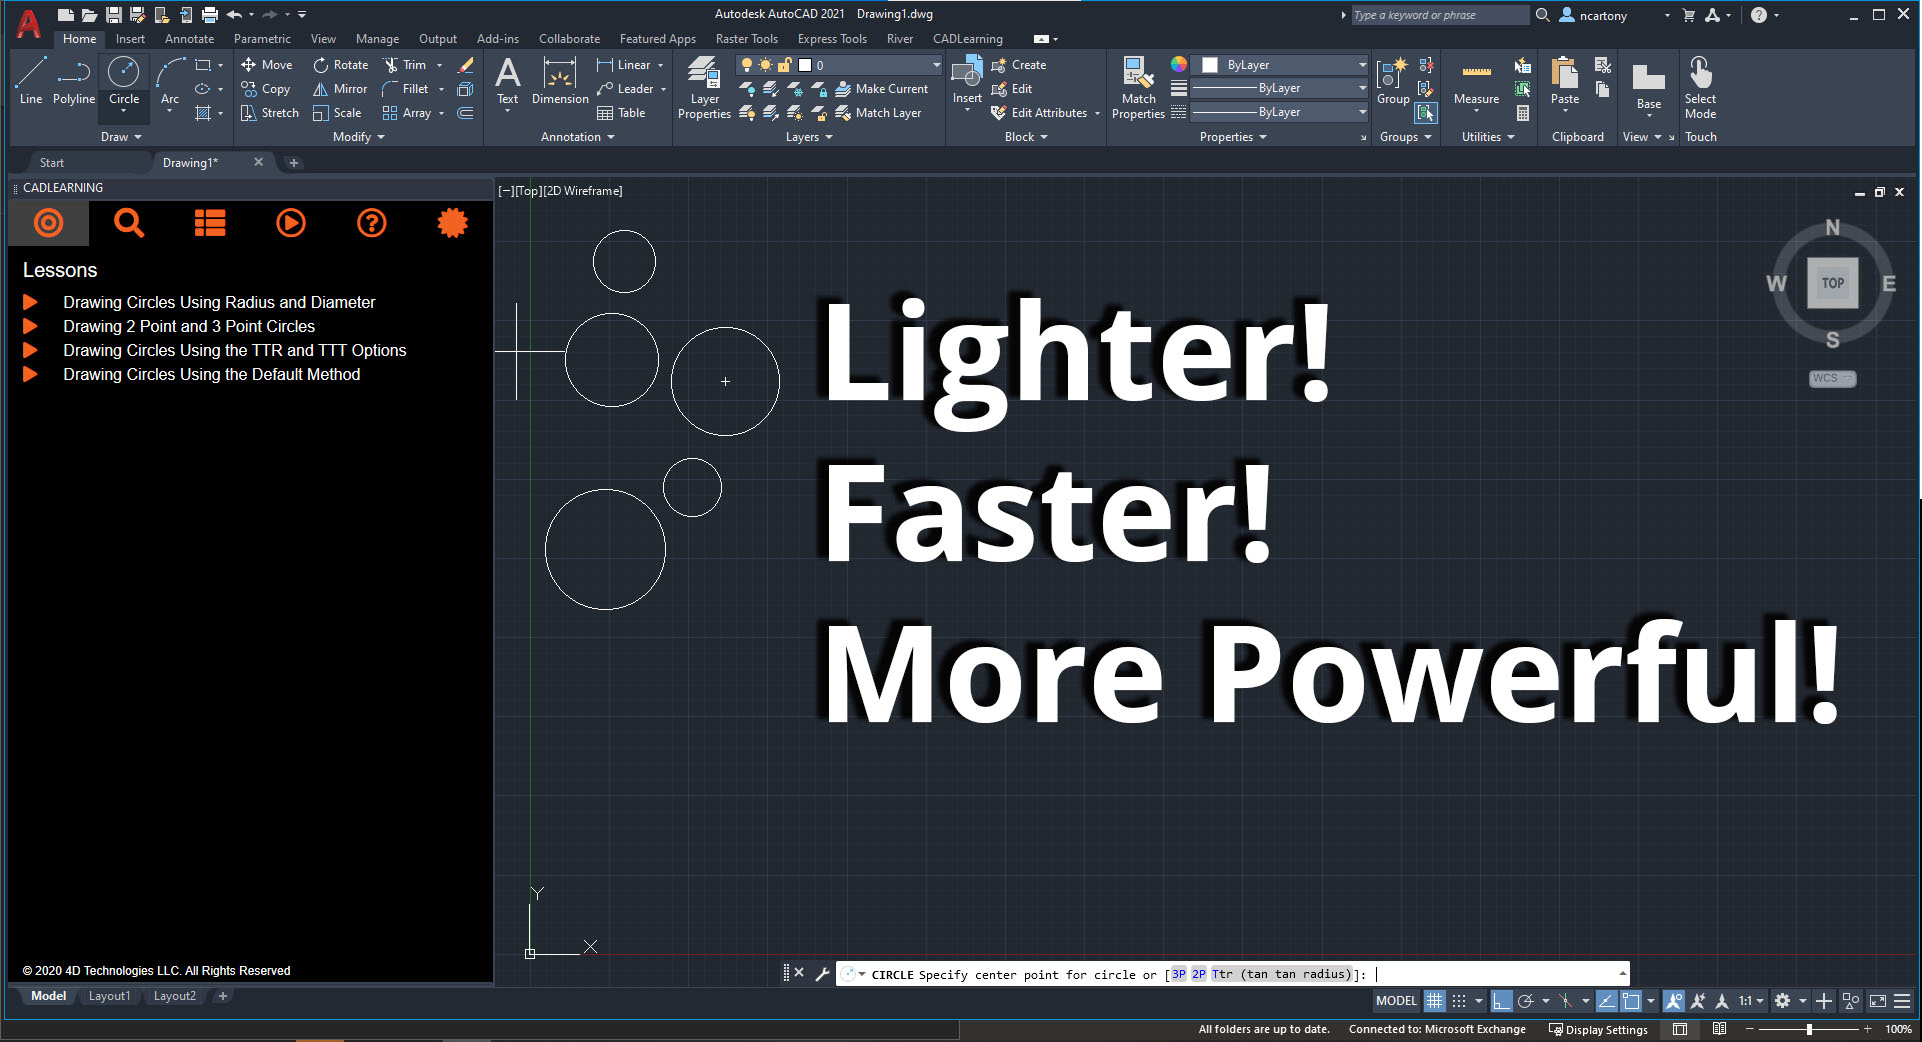Open the annotation scale 1:1 dropdown

(x=1750, y=1001)
